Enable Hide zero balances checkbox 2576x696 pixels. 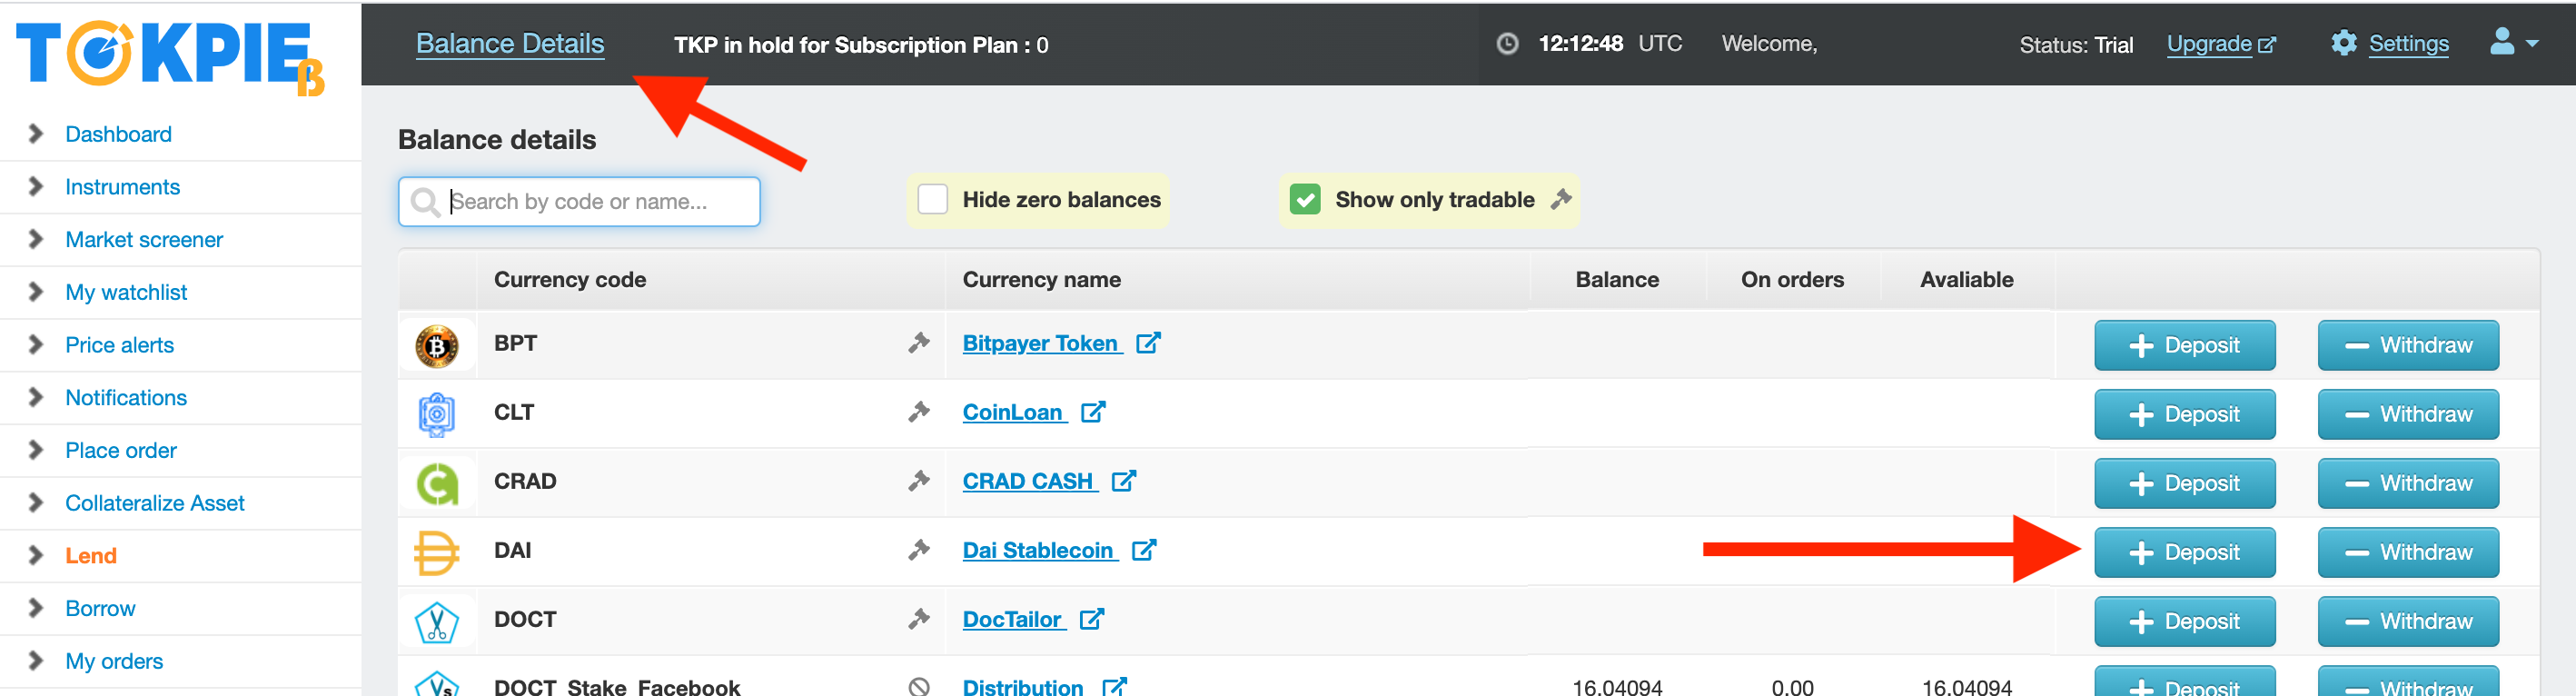coord(932,199)
